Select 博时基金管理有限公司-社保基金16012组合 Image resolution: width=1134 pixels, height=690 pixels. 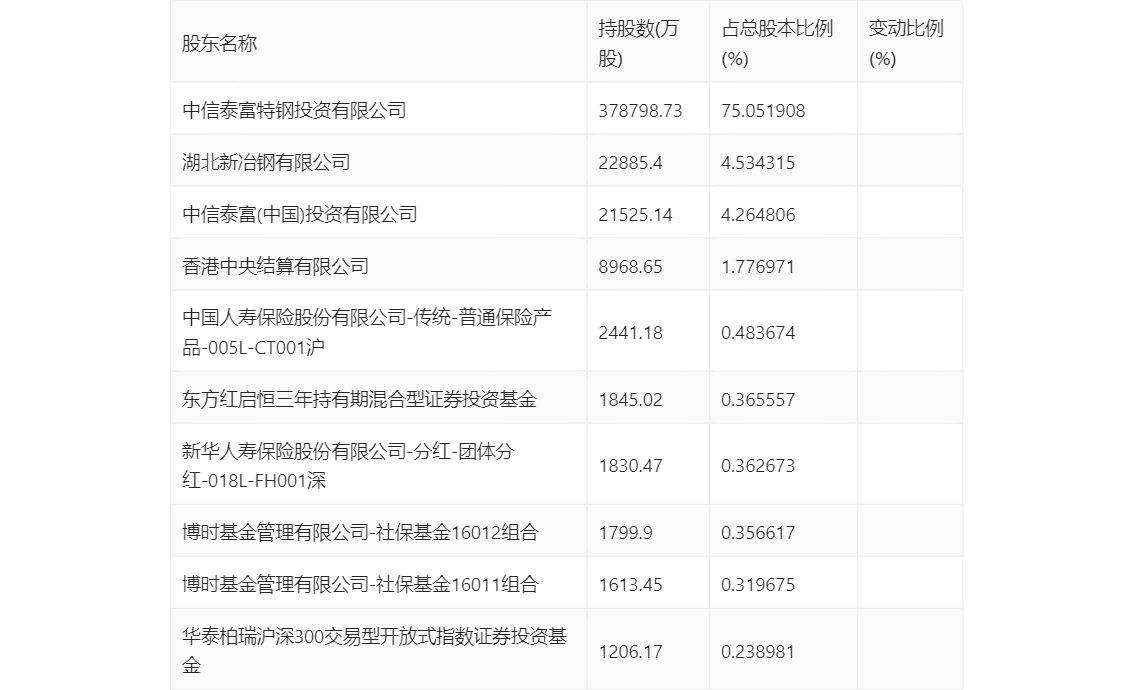coord(360,532)
